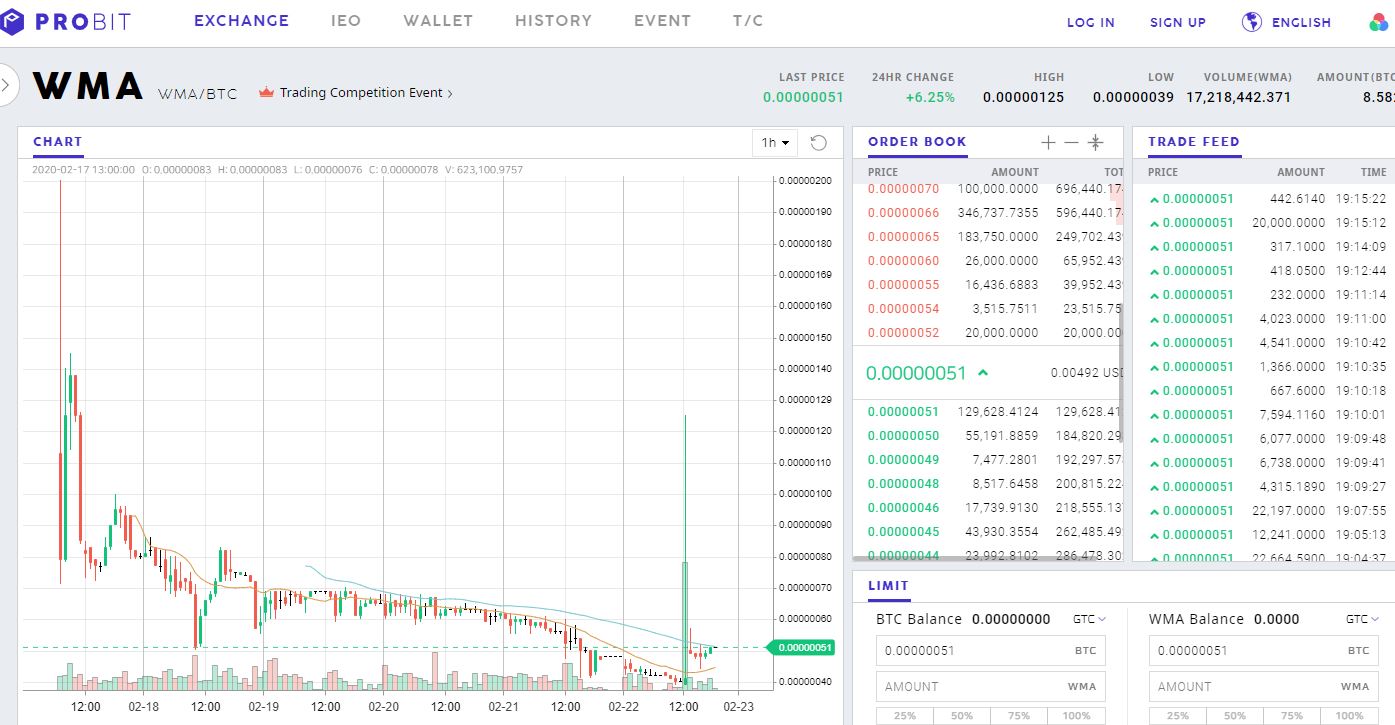Click the sell AMOUNT WMA input field
The width and height of the screenshot is (1395, 725).
(x=1264, y=687)
